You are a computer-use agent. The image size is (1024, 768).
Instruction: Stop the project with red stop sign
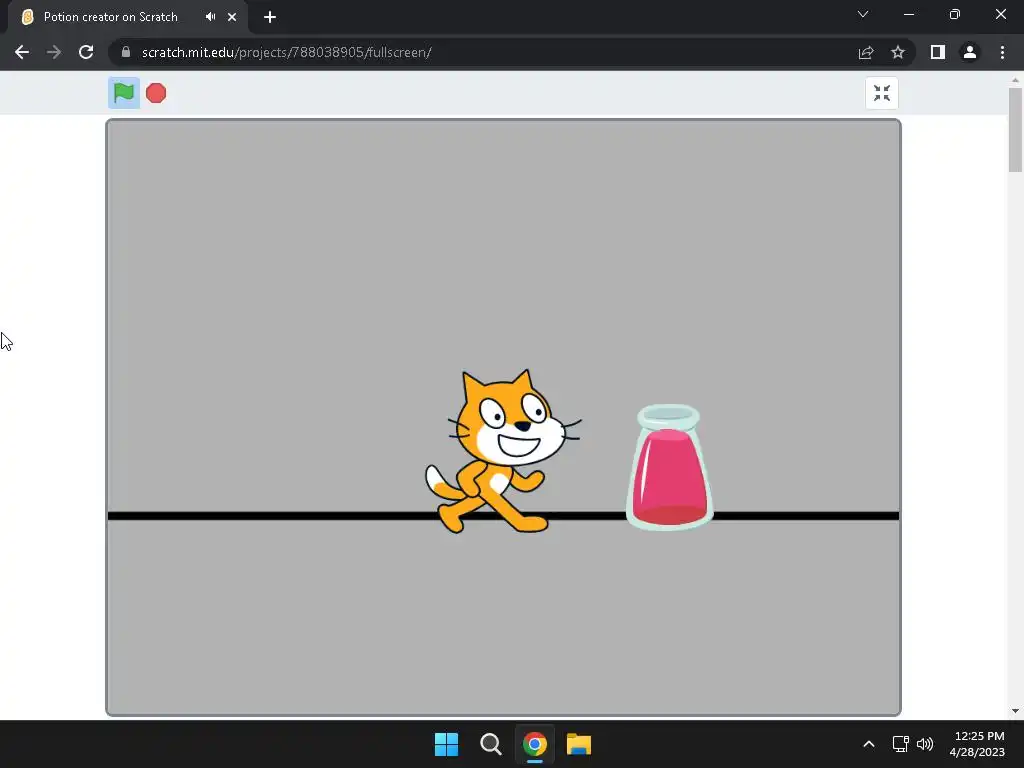pos(156,93)
